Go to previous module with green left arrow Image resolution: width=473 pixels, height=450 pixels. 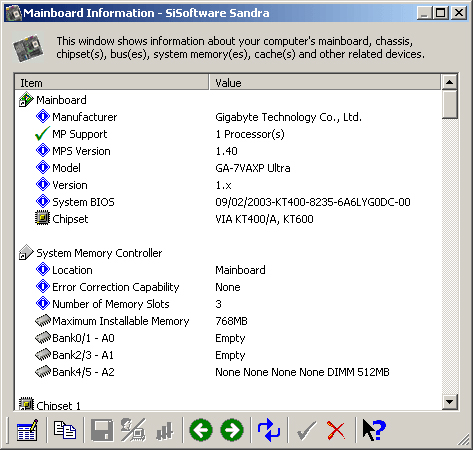coord(201,430)
